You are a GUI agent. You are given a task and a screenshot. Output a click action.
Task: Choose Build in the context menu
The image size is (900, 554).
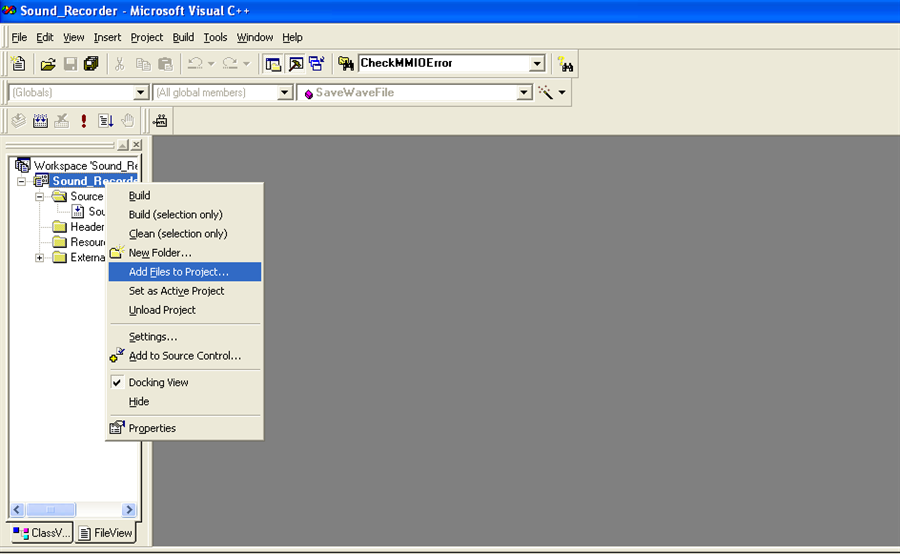pyautogui.click(x=185, y=196)
